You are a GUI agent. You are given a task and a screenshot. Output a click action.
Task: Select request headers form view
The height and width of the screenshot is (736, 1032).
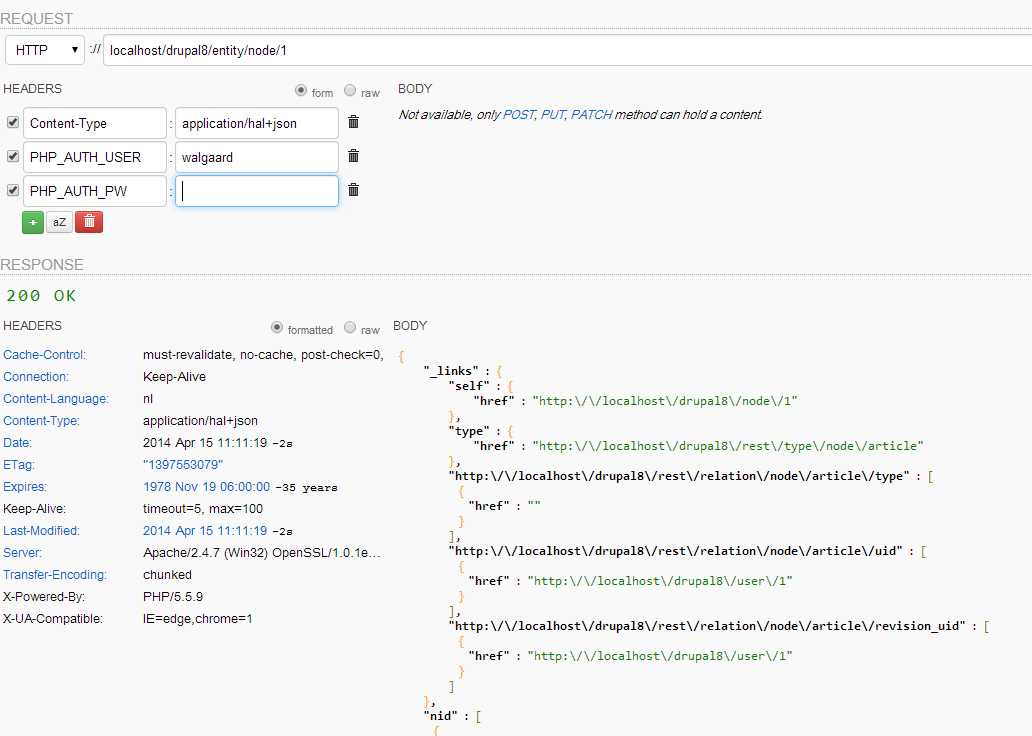301,90
